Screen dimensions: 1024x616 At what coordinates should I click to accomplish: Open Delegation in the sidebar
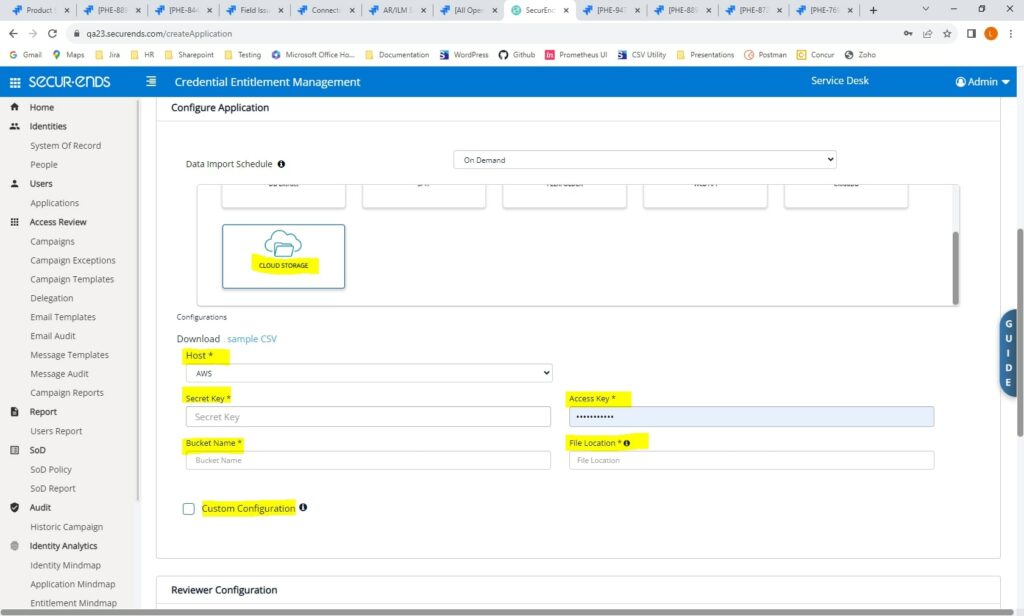[52, 298]
